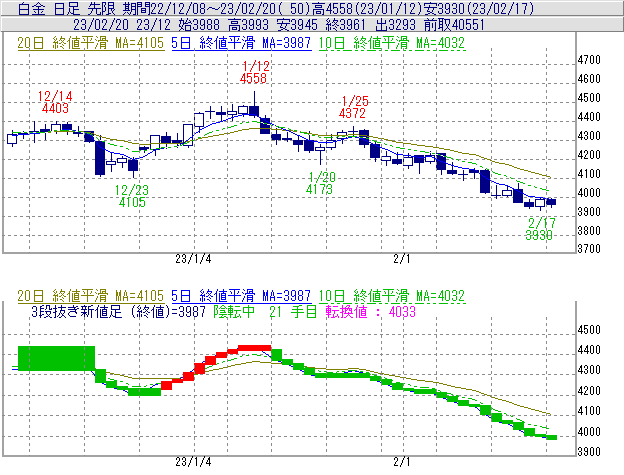Click the last candlestick on the top chart

pyautogui.click(x=551, y=202)
